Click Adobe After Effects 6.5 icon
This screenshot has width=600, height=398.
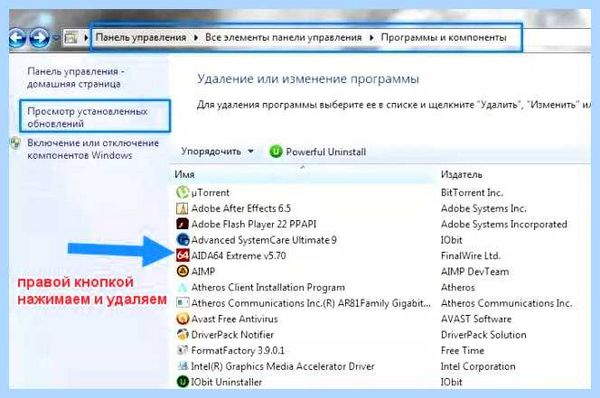pos(183,208)
